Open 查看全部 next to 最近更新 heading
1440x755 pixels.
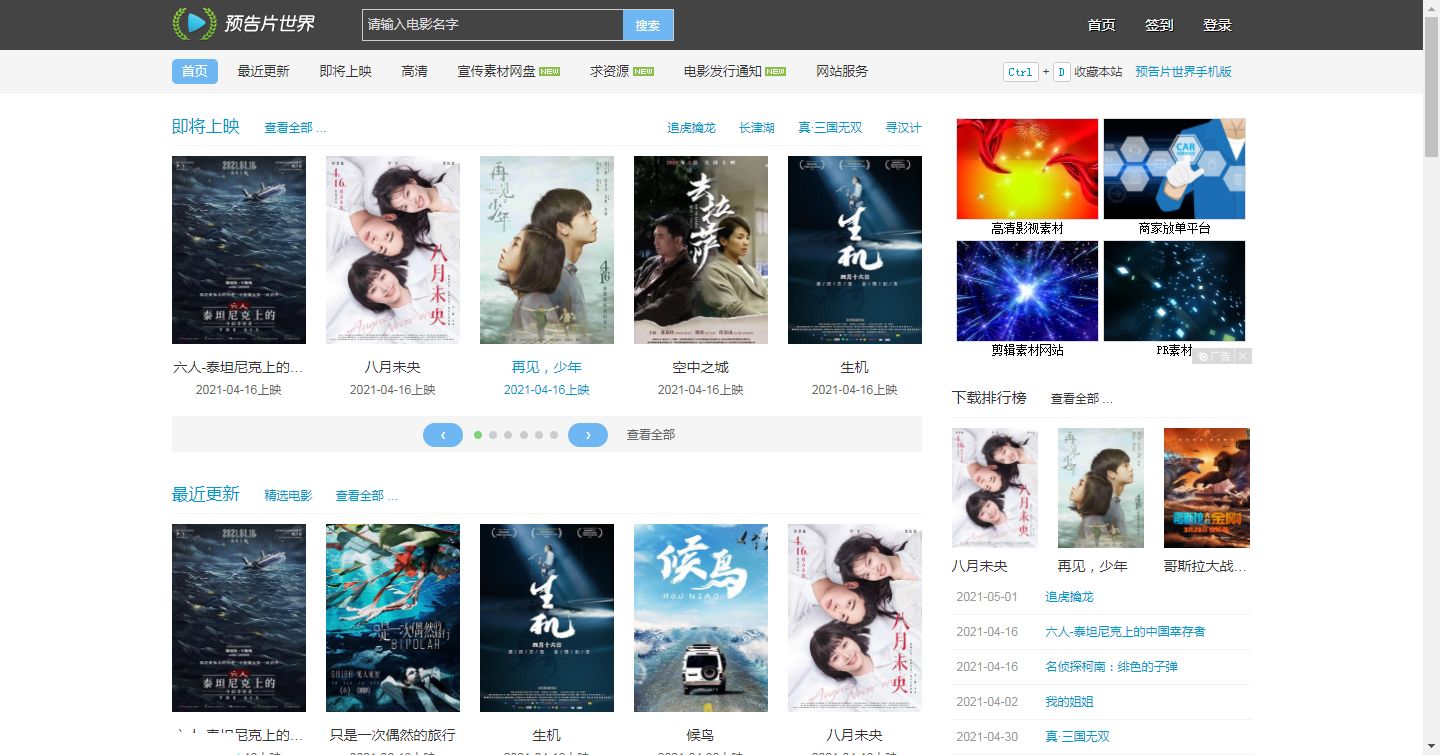click(x=366, y=496)
